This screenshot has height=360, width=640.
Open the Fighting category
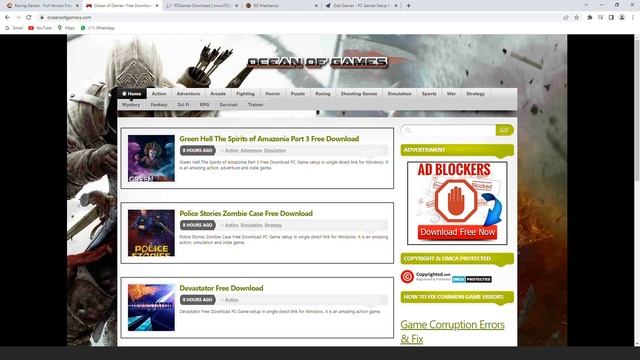pyautogui.click(x=245, y=93)
